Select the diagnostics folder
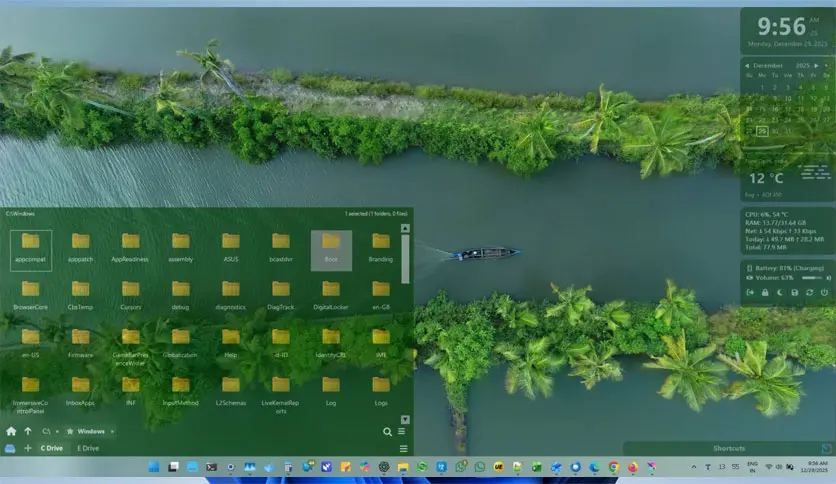This screenshot has height=484, width=836. pos(231,296)
